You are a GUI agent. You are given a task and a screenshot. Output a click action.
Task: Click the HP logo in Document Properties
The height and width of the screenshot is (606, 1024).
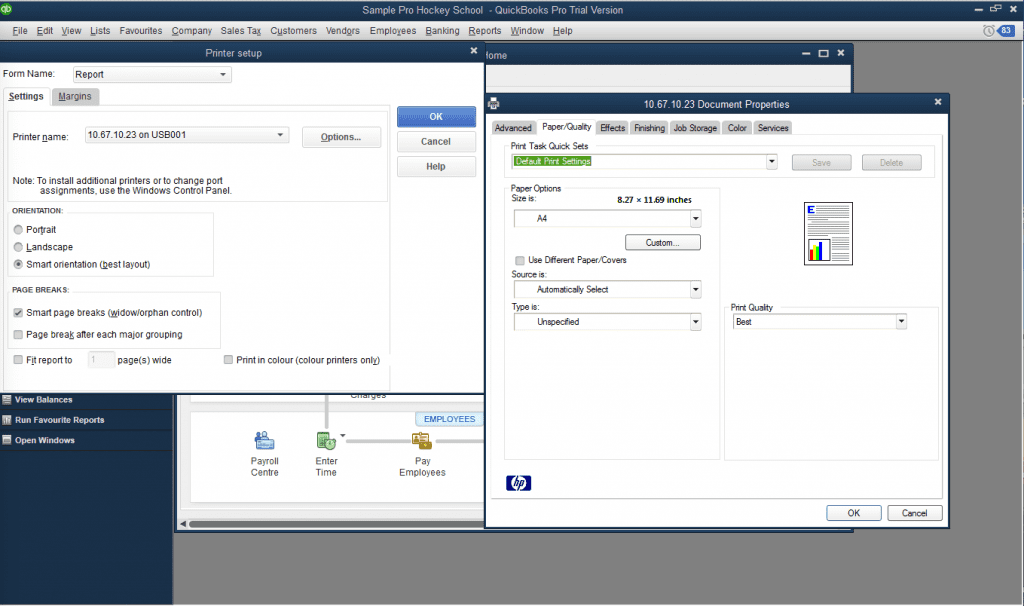point(517,482)
